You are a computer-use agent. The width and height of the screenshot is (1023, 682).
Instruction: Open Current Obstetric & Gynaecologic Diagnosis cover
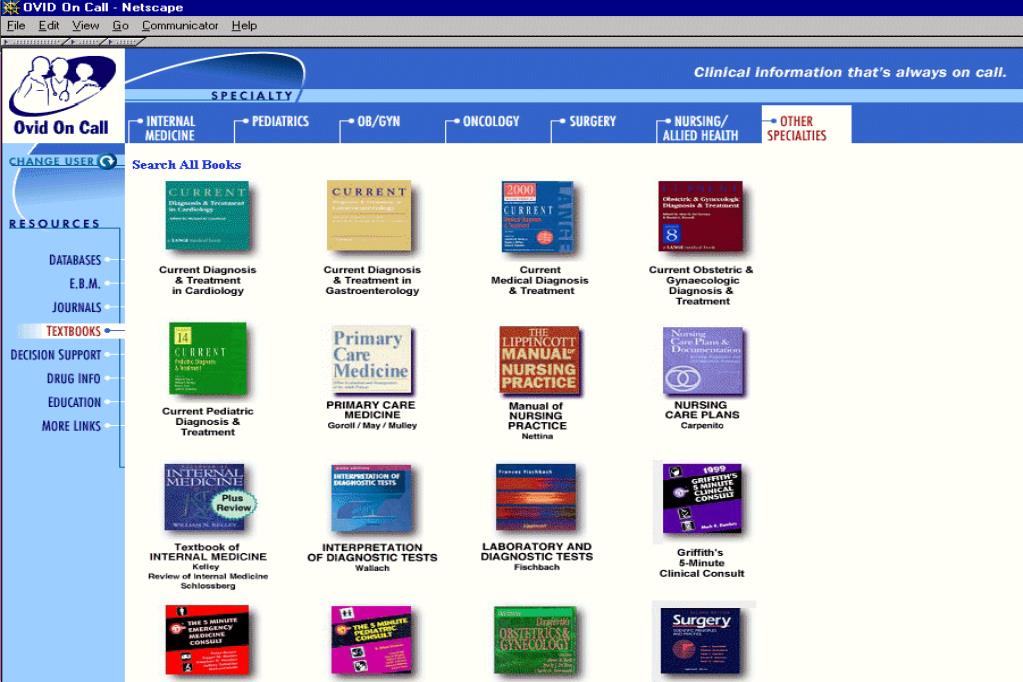(x=701, y=216)
